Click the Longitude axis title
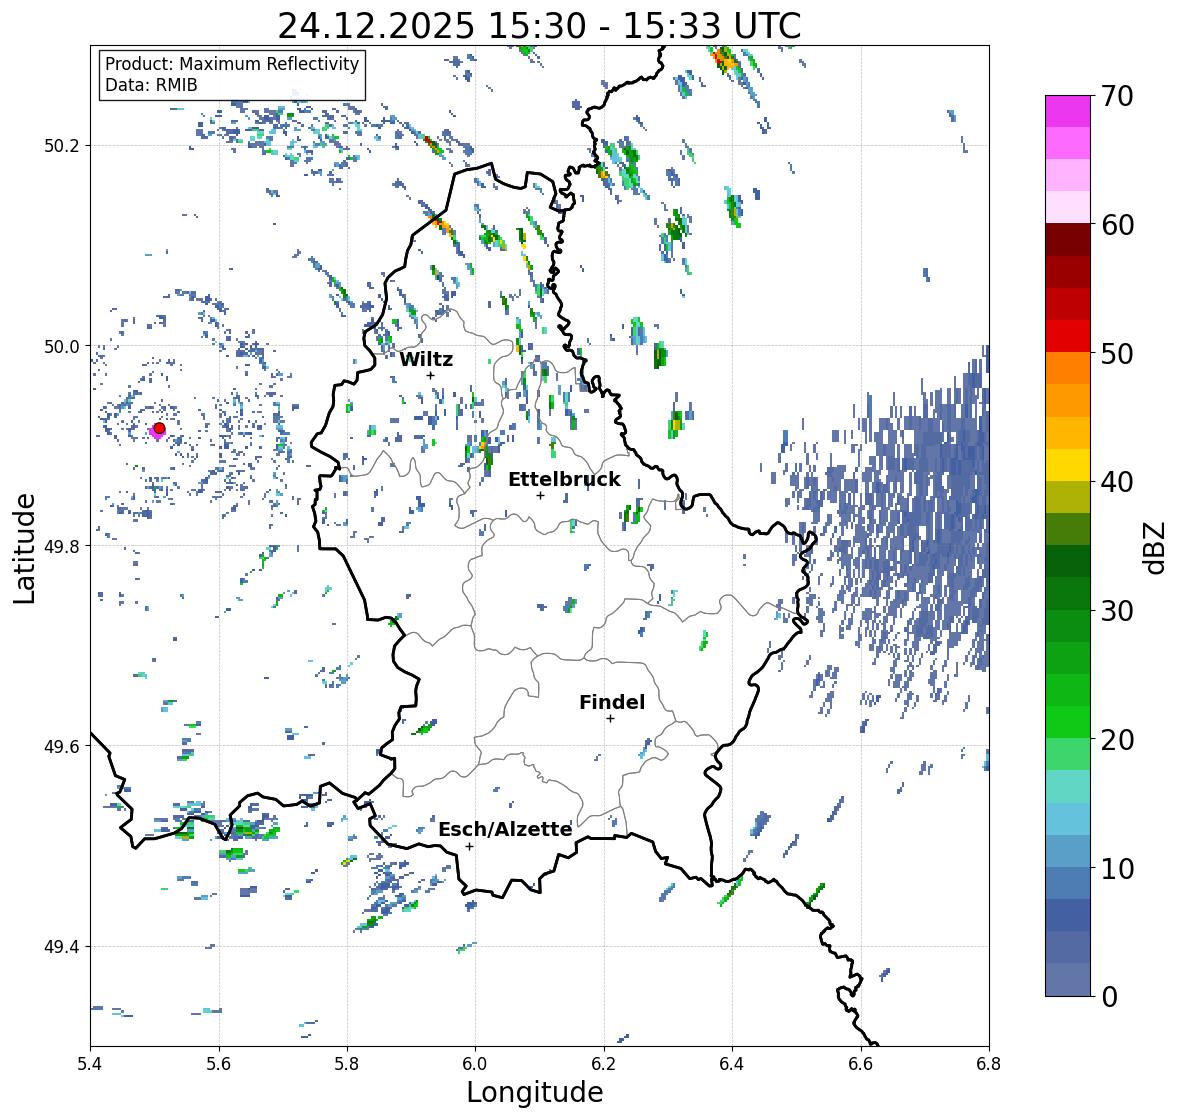Image resolution: width=1179 pixels, height=1117 pixels. (535, 1092)
